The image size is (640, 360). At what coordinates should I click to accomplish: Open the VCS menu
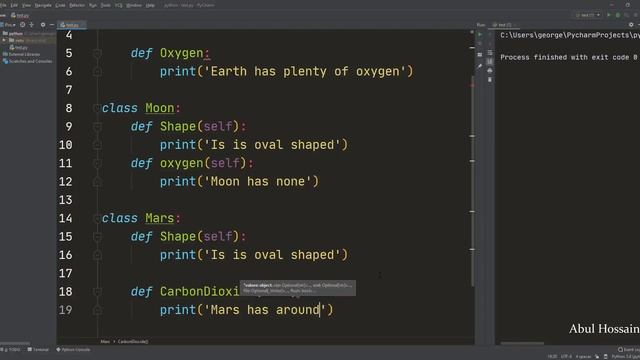[x=118, y=5]
